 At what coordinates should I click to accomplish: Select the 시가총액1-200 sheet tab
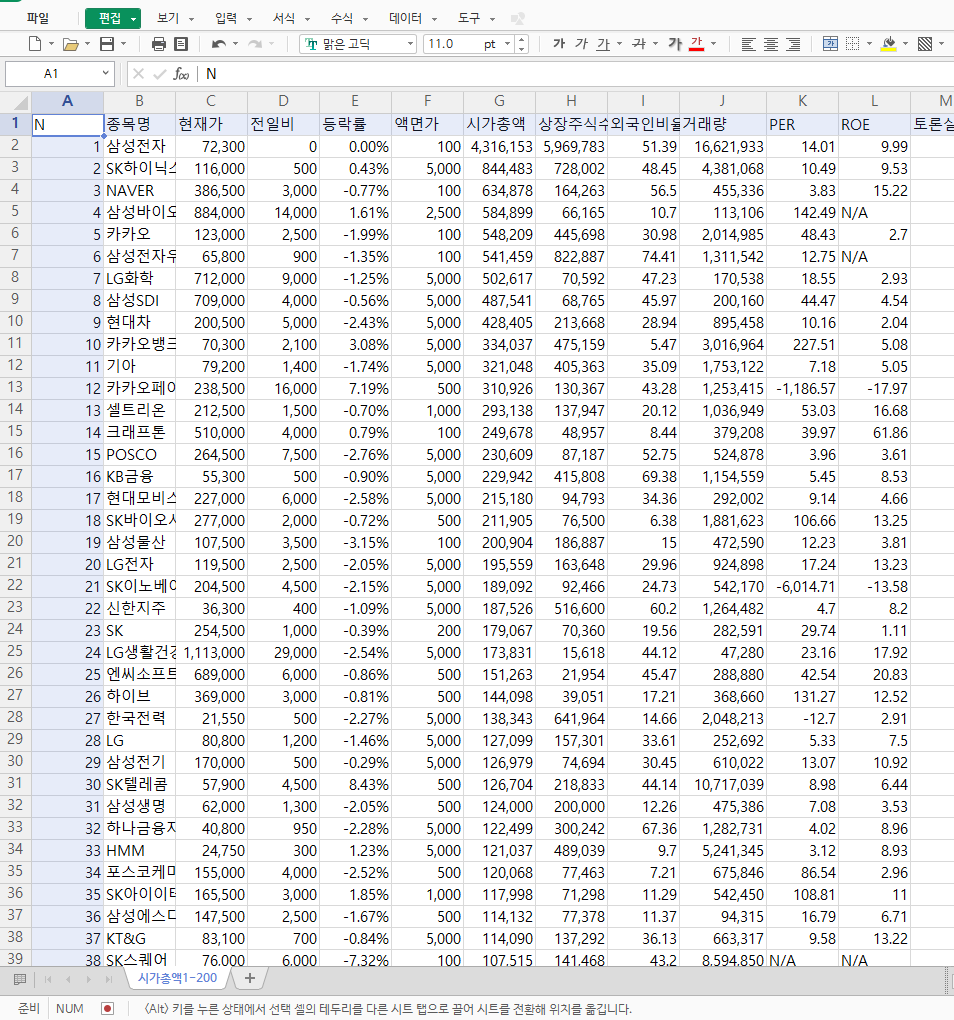(178, 978)
